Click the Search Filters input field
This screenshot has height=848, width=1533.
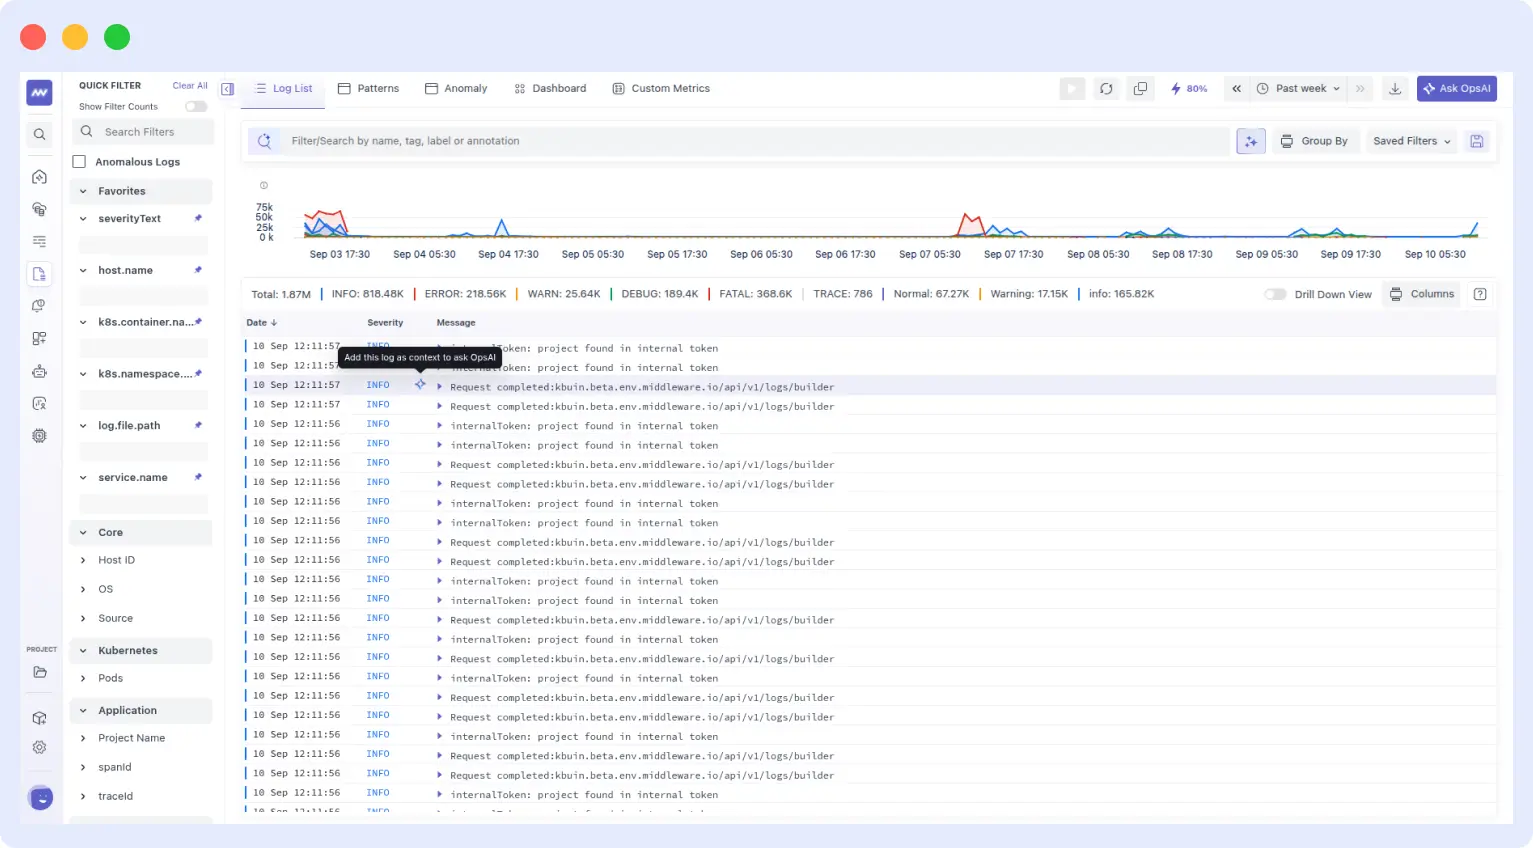(143, 132)
